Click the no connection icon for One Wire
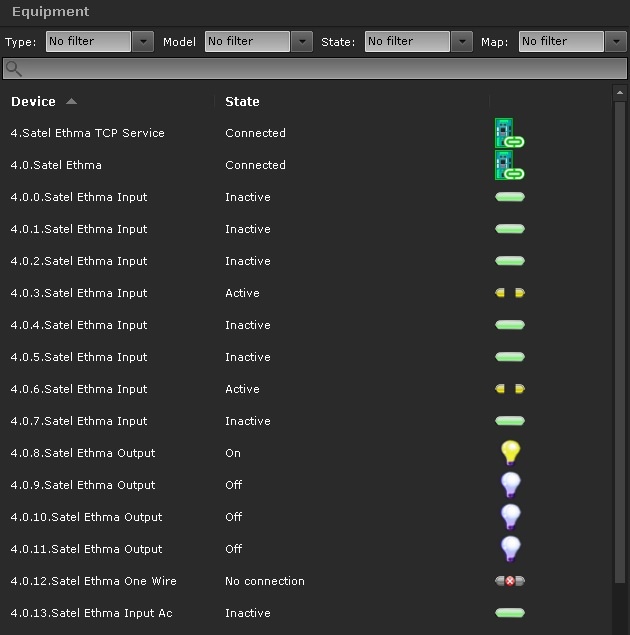630x635 pixels. (509, 581)
